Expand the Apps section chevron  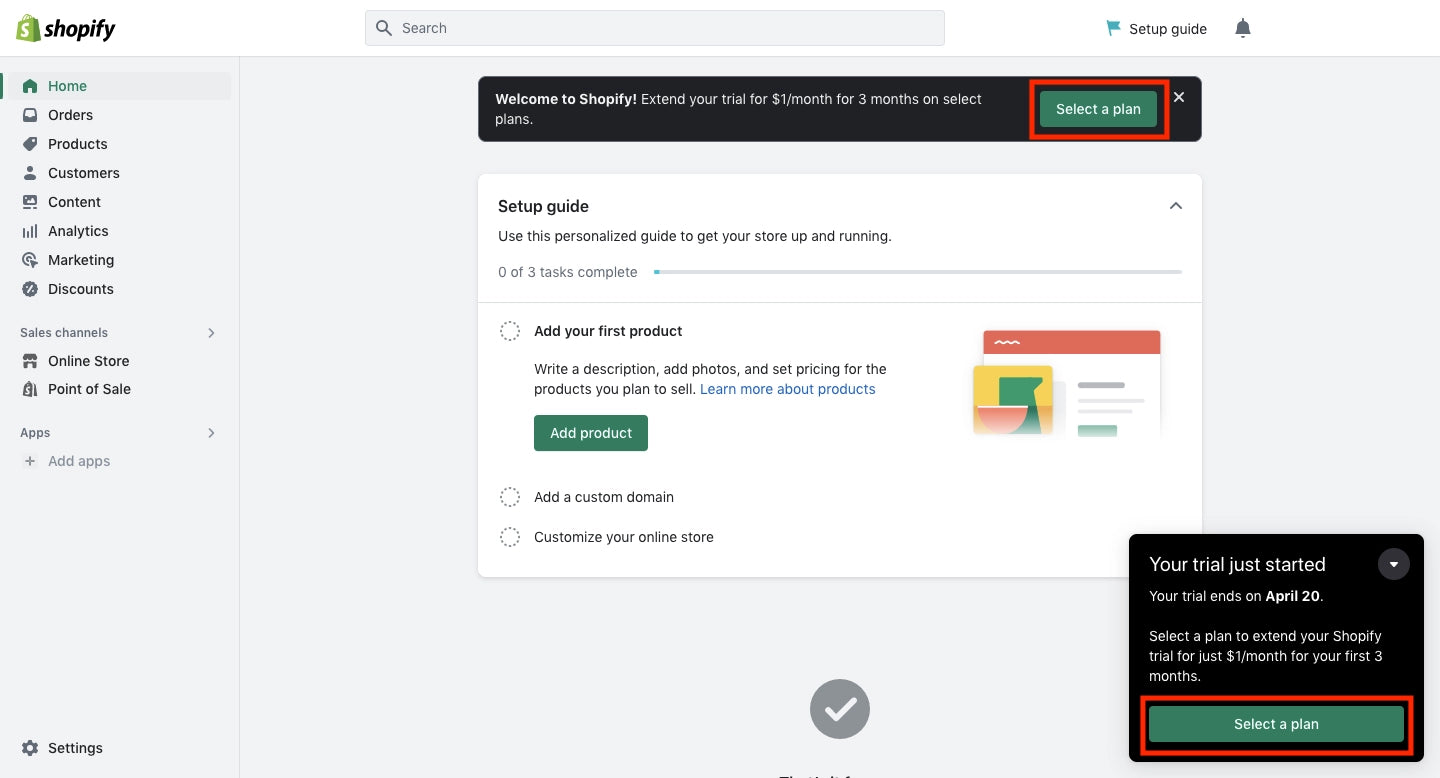click(211, 433)
